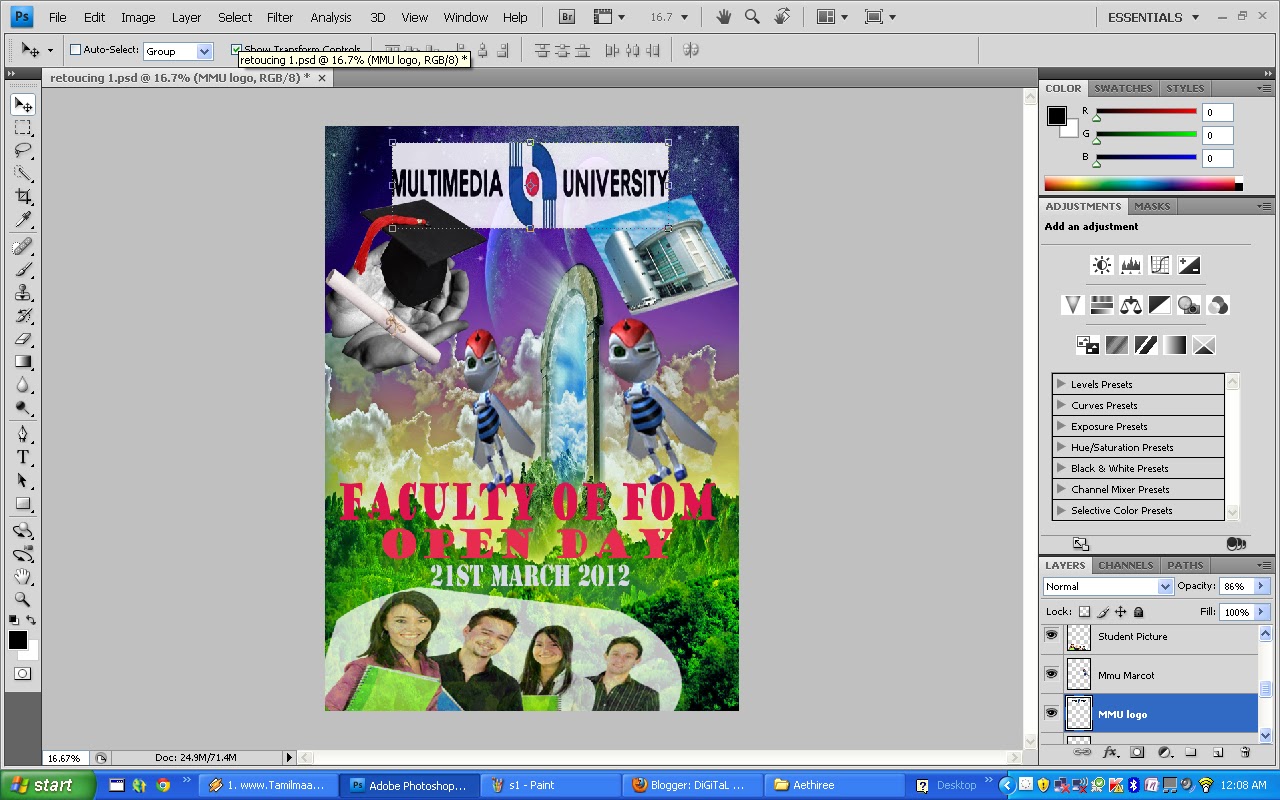This screenshot has height=800, width=1280.
Task: Add a Curves adjustment
Action: point(1160,265)
